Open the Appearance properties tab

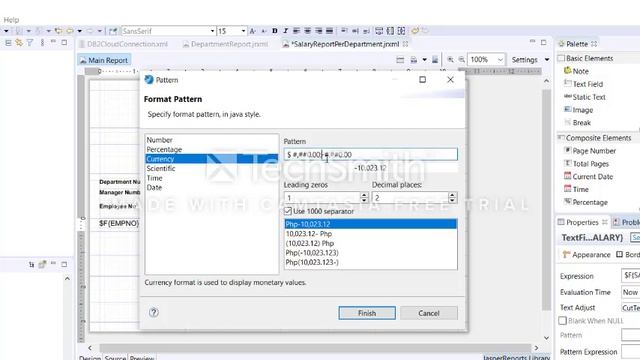tap(587, 255)
